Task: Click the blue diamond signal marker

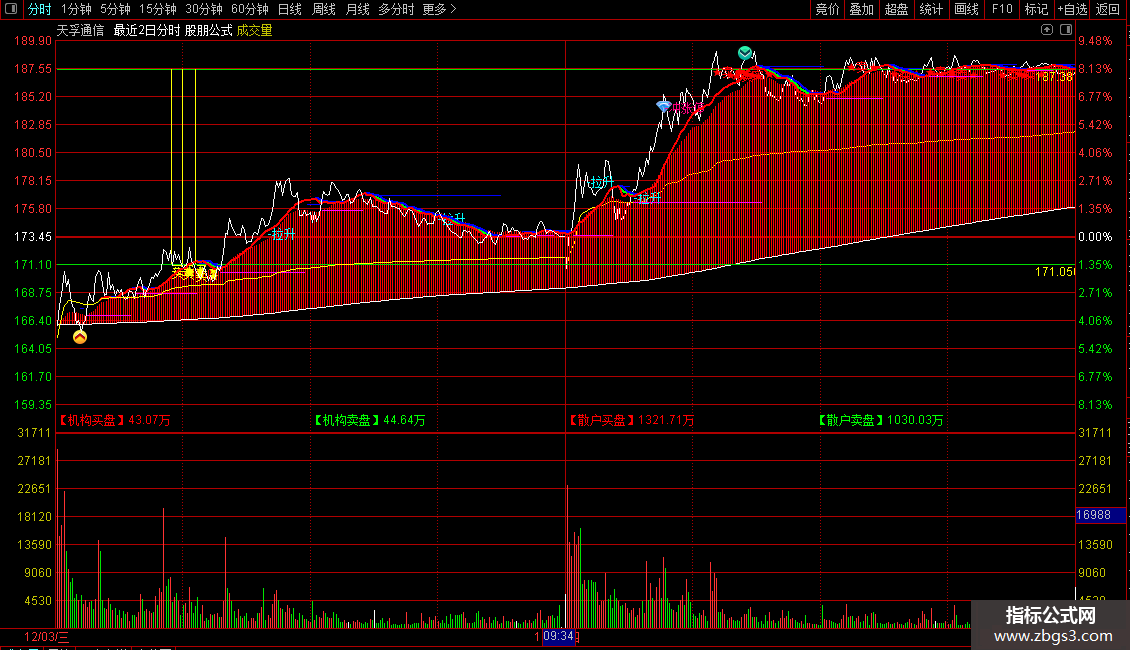Action: coord(664,106)
